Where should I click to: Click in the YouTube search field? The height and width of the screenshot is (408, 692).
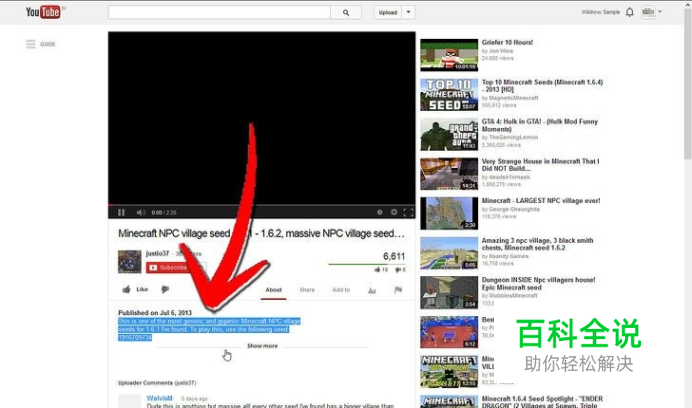pyautogui.click(x=219, y=12)
